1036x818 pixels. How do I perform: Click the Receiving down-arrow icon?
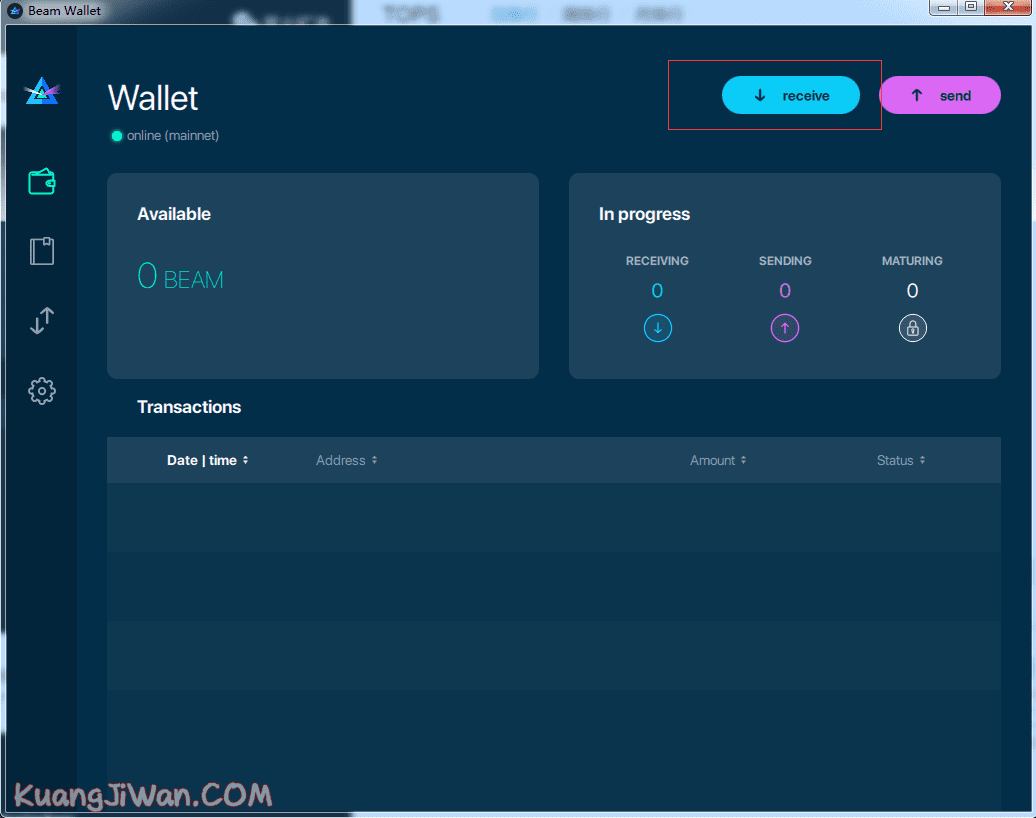tap(657, 327)
